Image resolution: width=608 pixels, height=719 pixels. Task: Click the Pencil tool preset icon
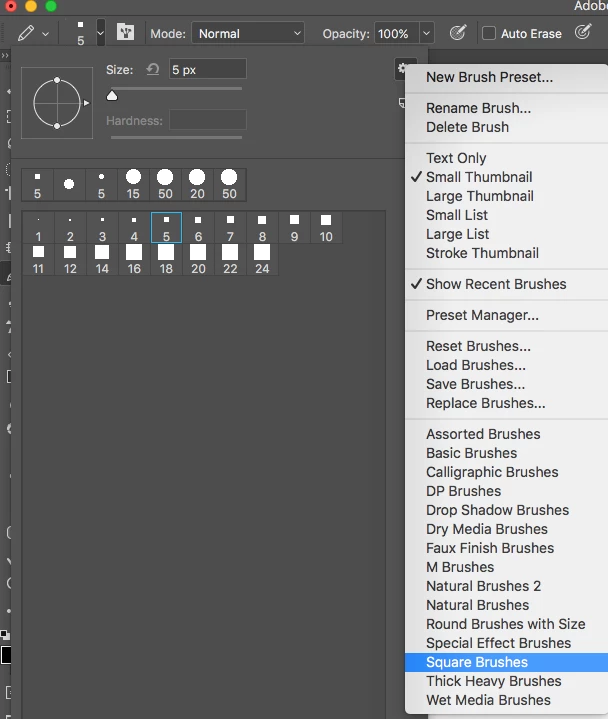coord(26,33)
